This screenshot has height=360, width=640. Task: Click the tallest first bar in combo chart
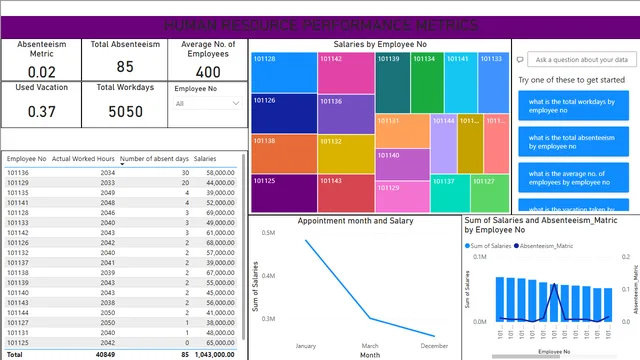click(x=500, y=299)
